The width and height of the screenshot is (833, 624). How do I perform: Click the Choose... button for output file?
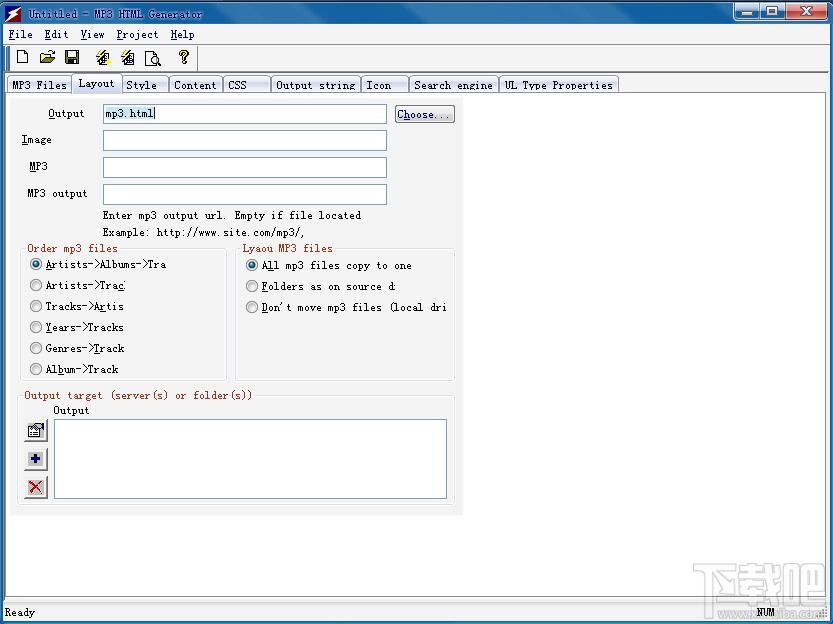424,113
